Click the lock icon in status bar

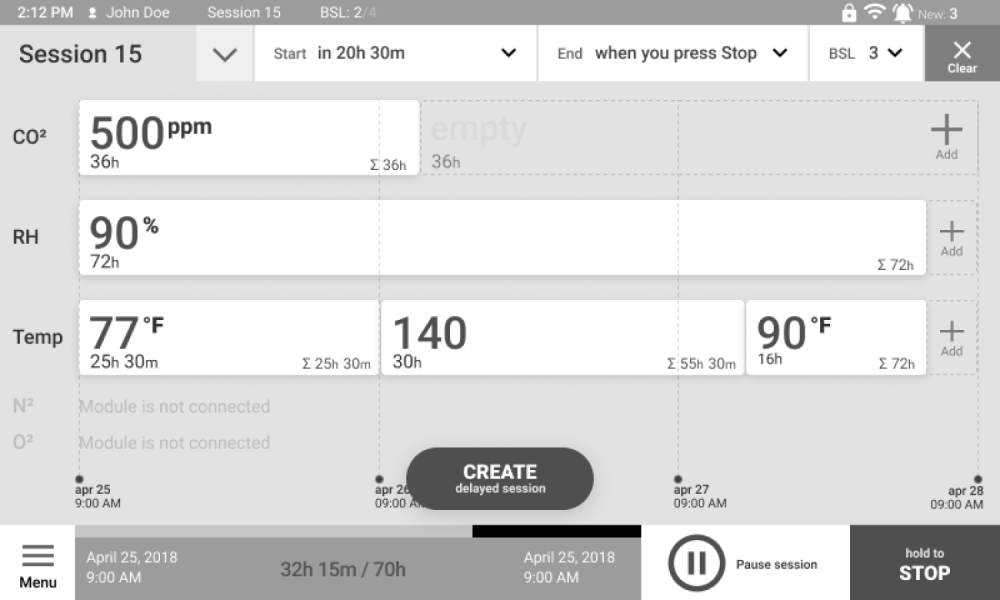849,13
